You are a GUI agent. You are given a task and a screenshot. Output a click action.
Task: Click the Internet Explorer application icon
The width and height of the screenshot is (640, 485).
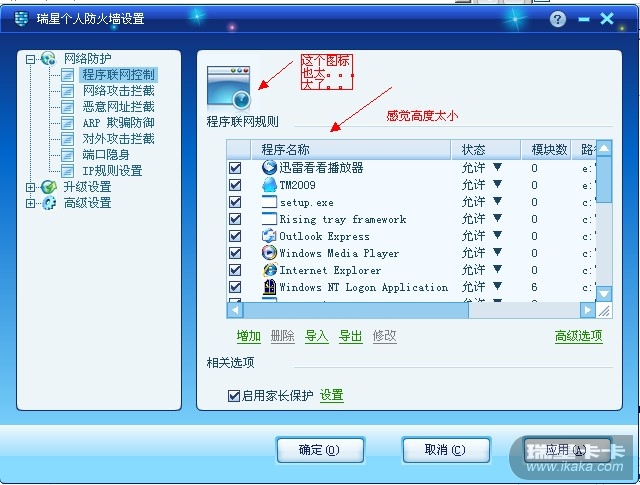click(269, 270)
